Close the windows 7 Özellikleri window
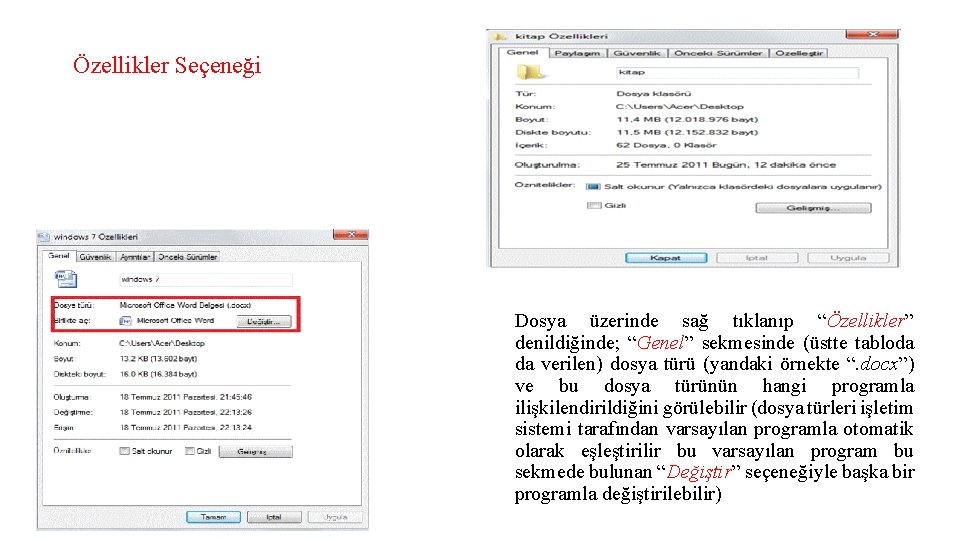The height and width of the screenshot is (540, 960). pos(351,234)
